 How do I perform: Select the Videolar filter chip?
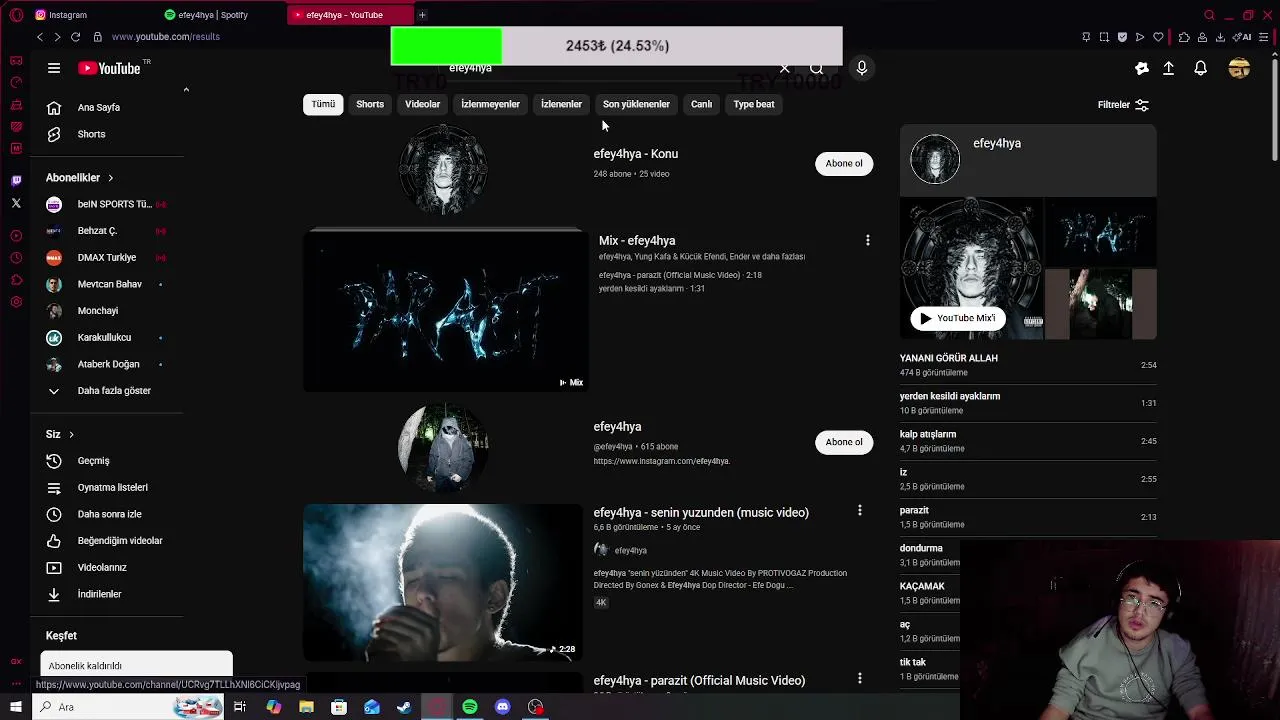pyautogui.click(x=422, y=104)
